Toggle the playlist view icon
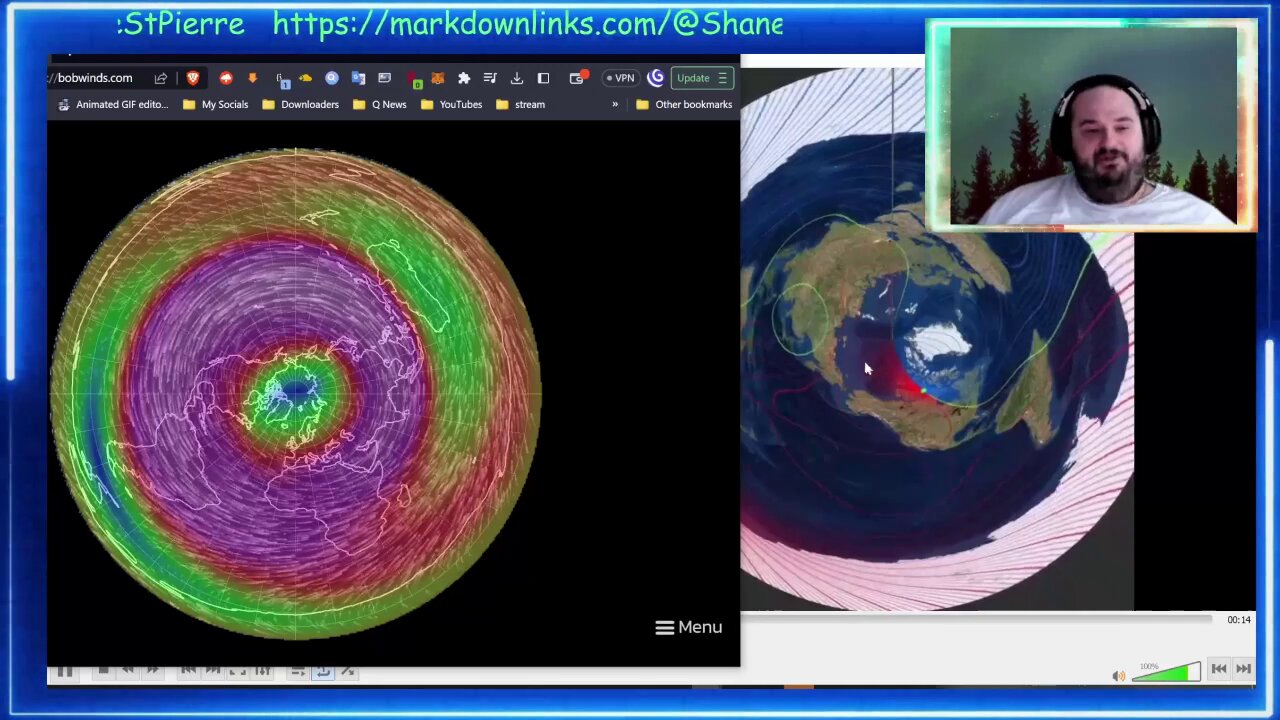 click(298, 671)
